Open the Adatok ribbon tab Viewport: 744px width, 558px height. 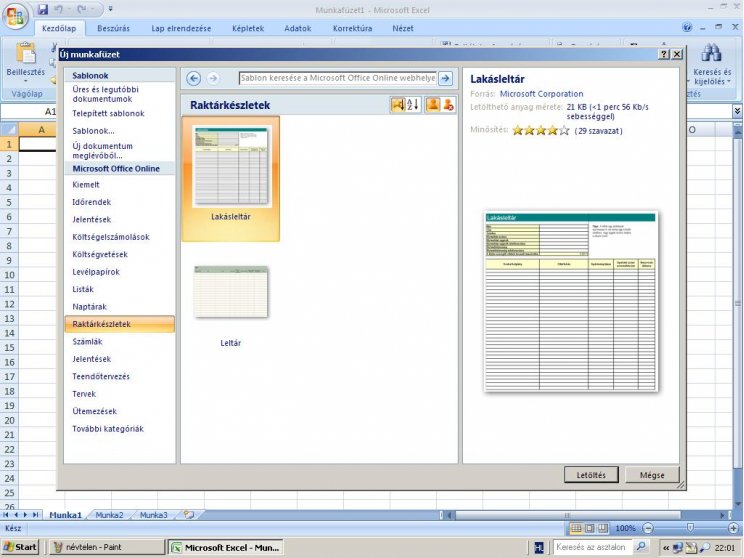pyautogui.click(x=298, y=28)
